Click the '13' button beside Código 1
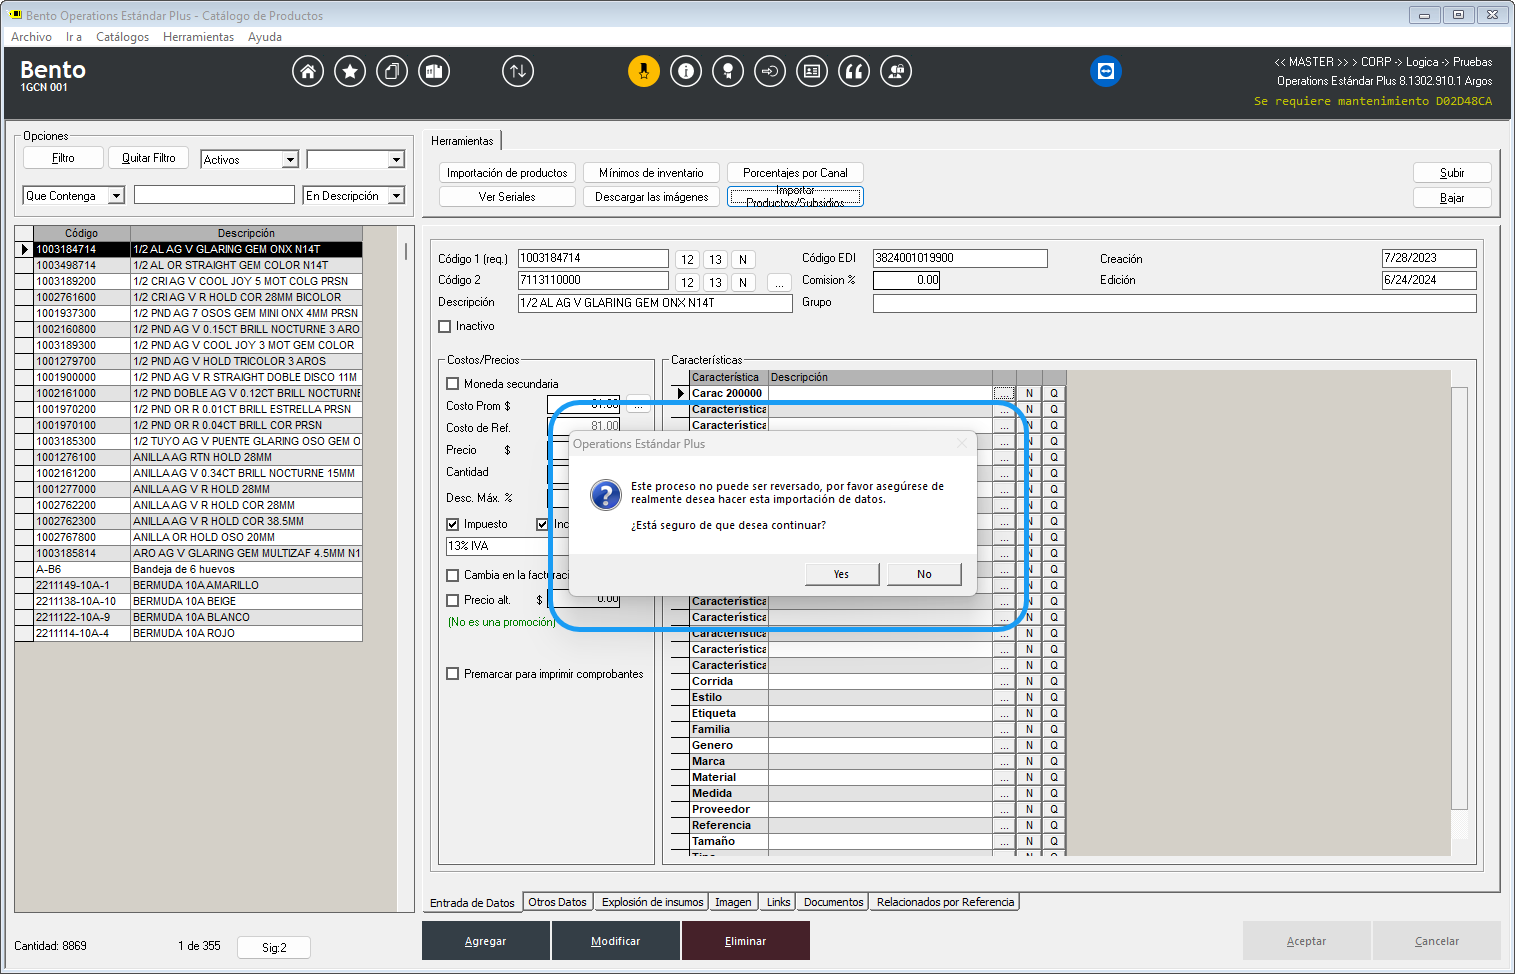Viewport: 1515px width, 974px height. 715,259
